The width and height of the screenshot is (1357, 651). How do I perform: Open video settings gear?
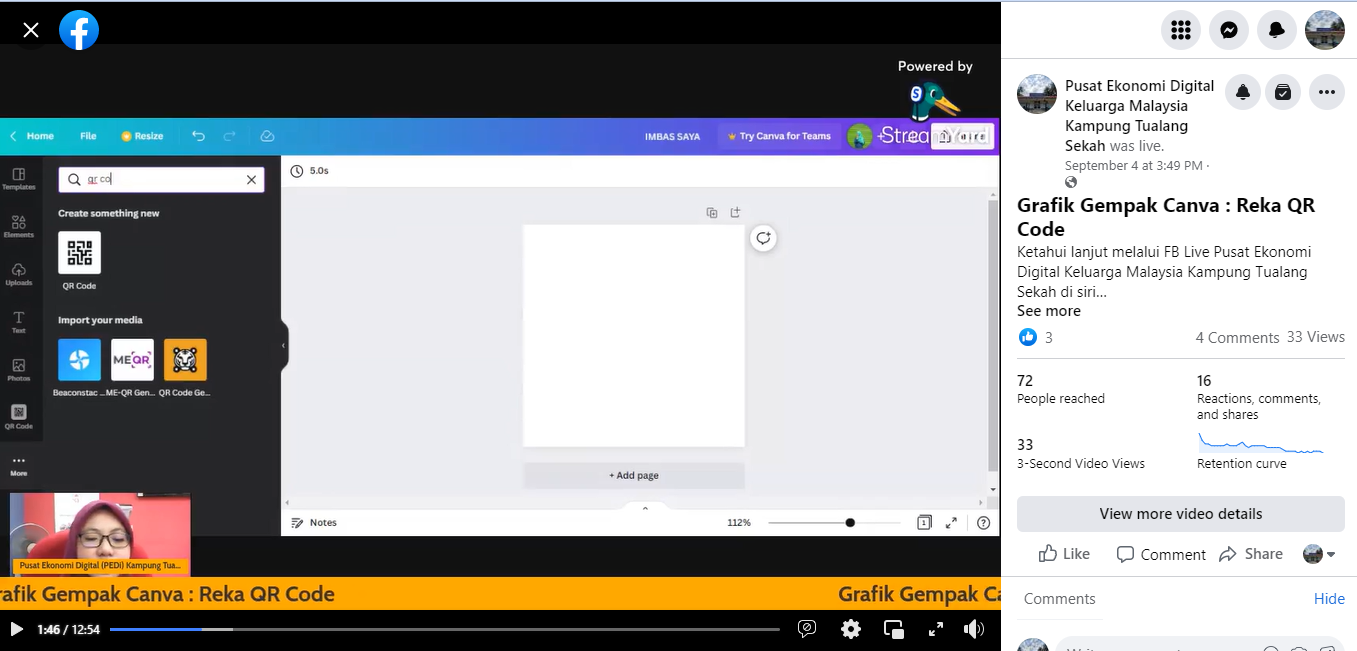(851, 629)
